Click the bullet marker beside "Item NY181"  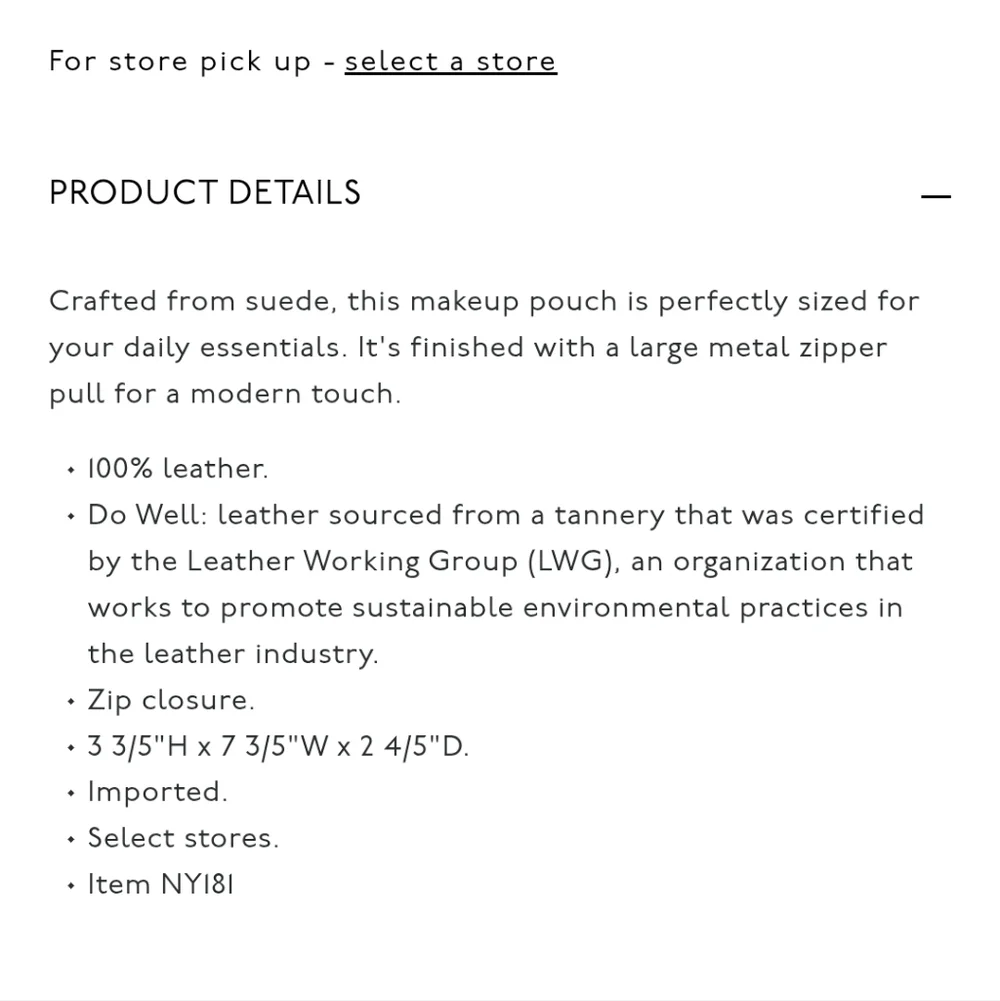click(71, 885)
